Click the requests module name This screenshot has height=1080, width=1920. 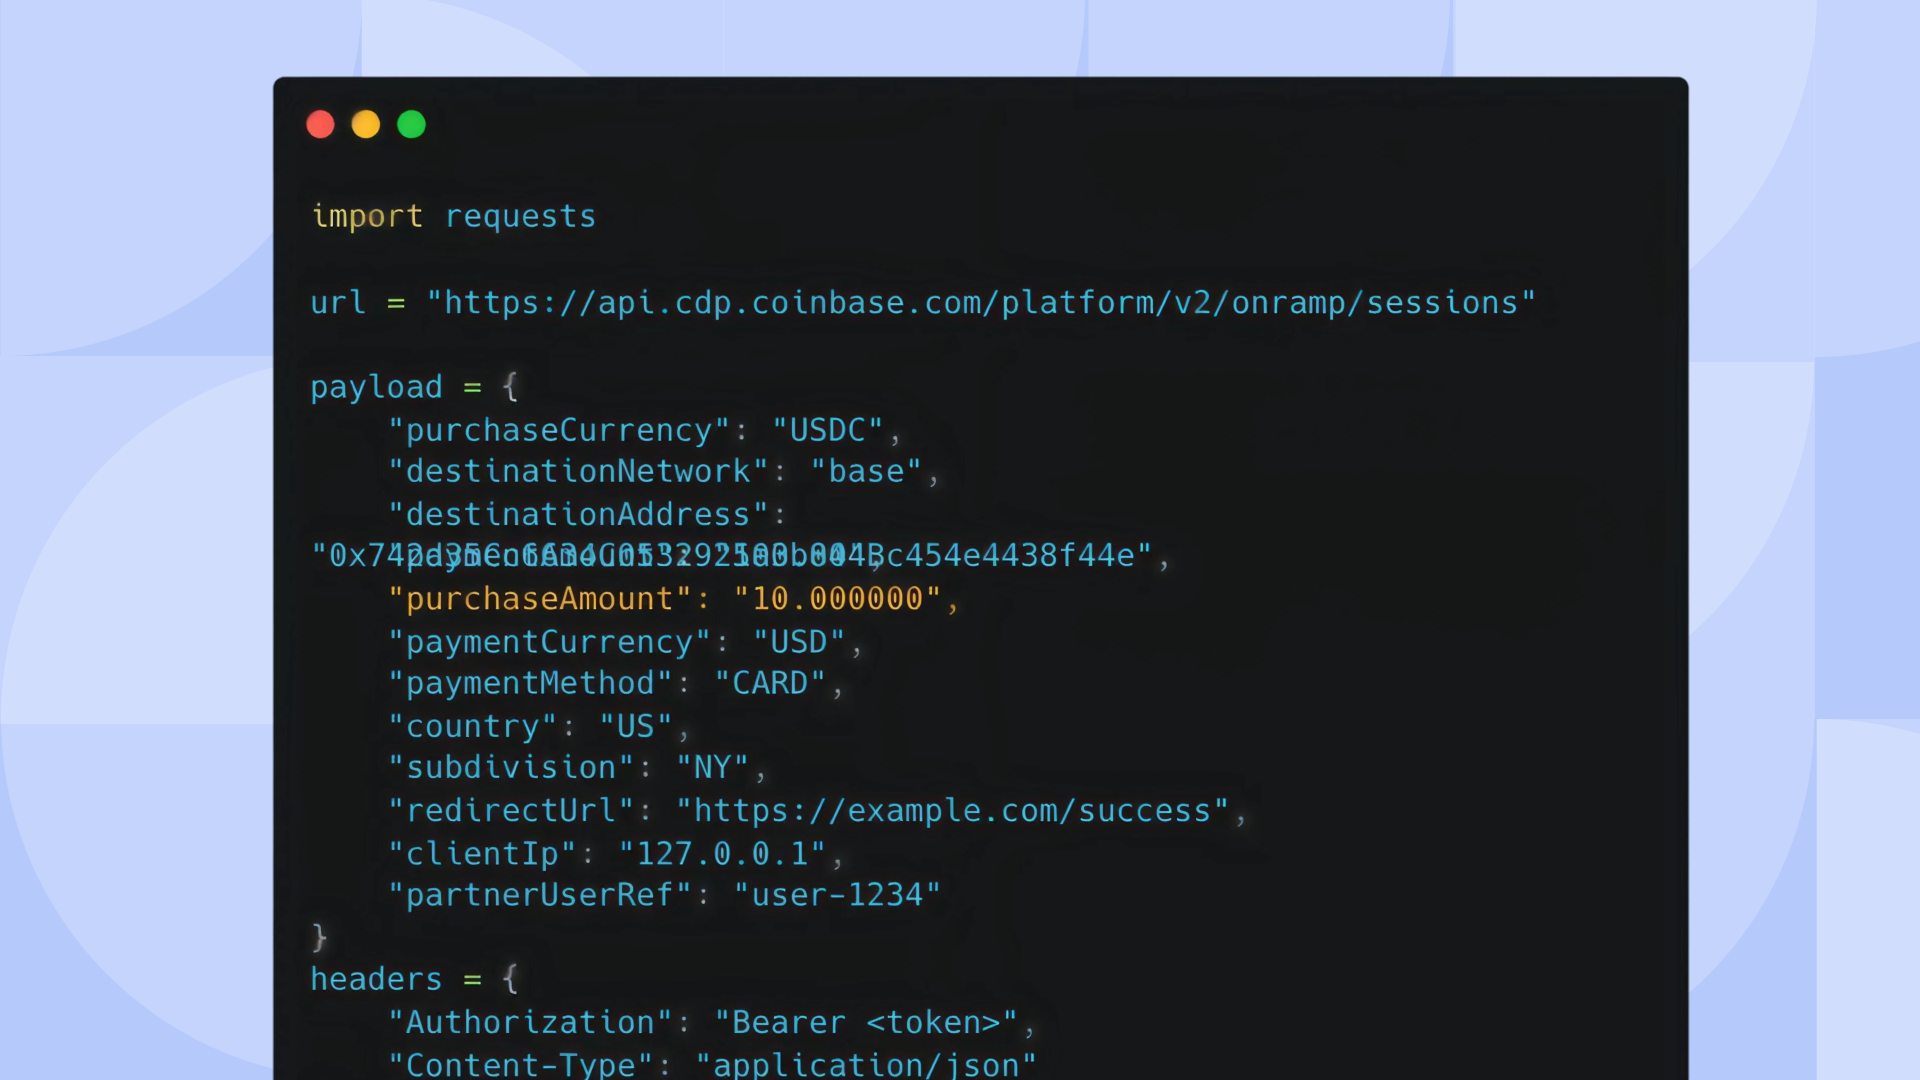pyautogui.click(x=520, y=217)
